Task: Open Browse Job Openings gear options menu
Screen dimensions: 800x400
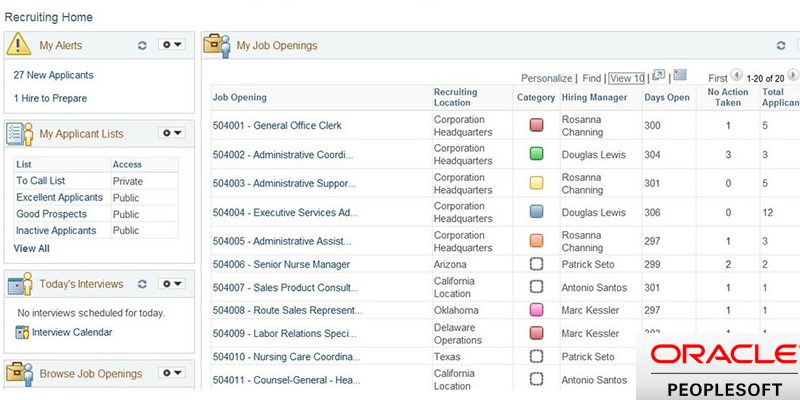Action: (171, 373)
